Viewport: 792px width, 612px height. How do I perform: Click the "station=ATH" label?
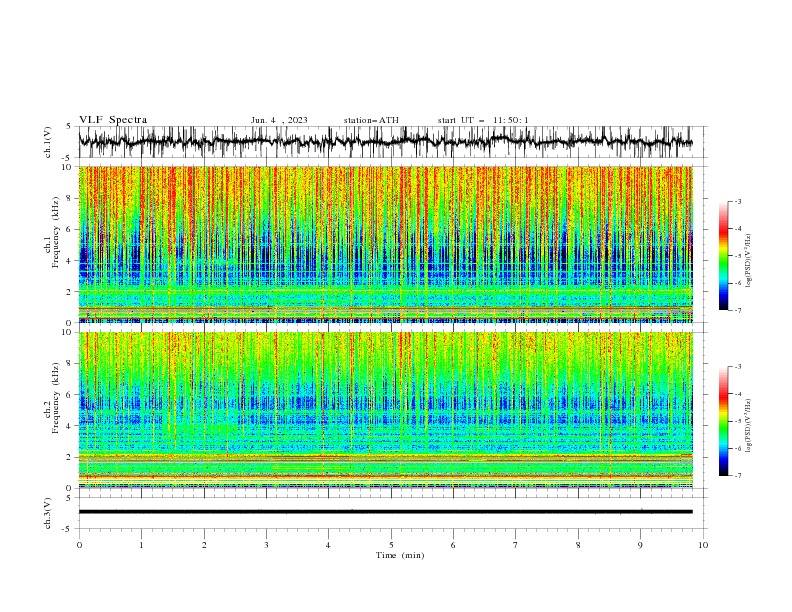[371, 120]
